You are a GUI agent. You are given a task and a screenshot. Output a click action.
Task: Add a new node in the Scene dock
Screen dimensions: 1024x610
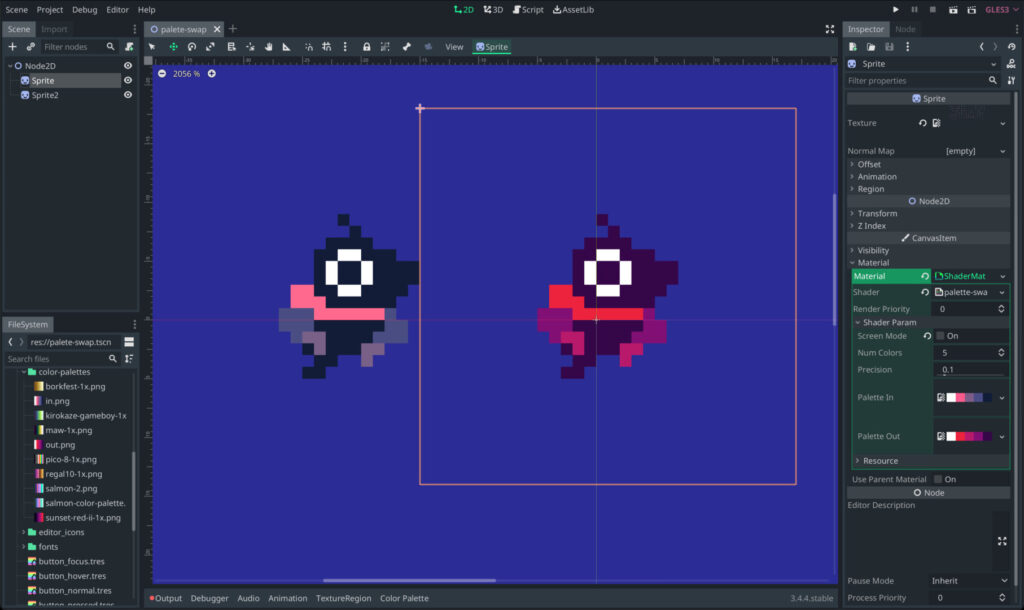coord(12,47)
